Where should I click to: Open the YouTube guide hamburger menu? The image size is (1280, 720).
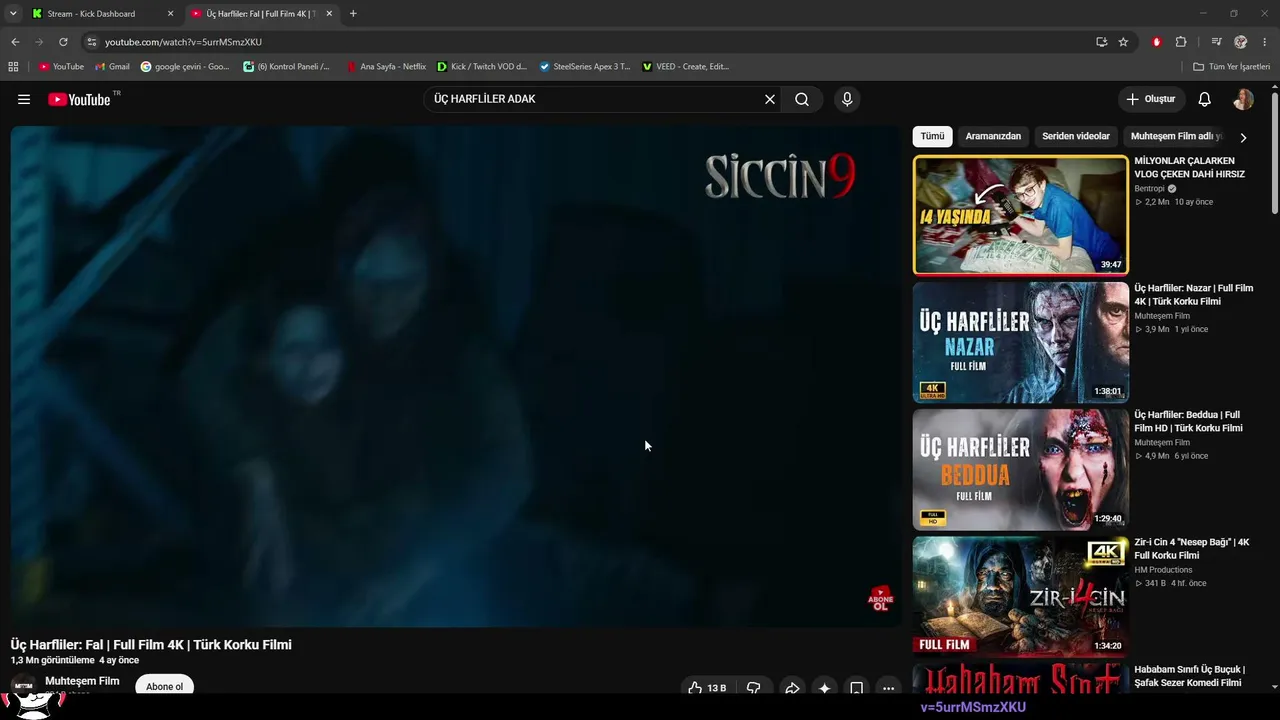pos(24,99)
